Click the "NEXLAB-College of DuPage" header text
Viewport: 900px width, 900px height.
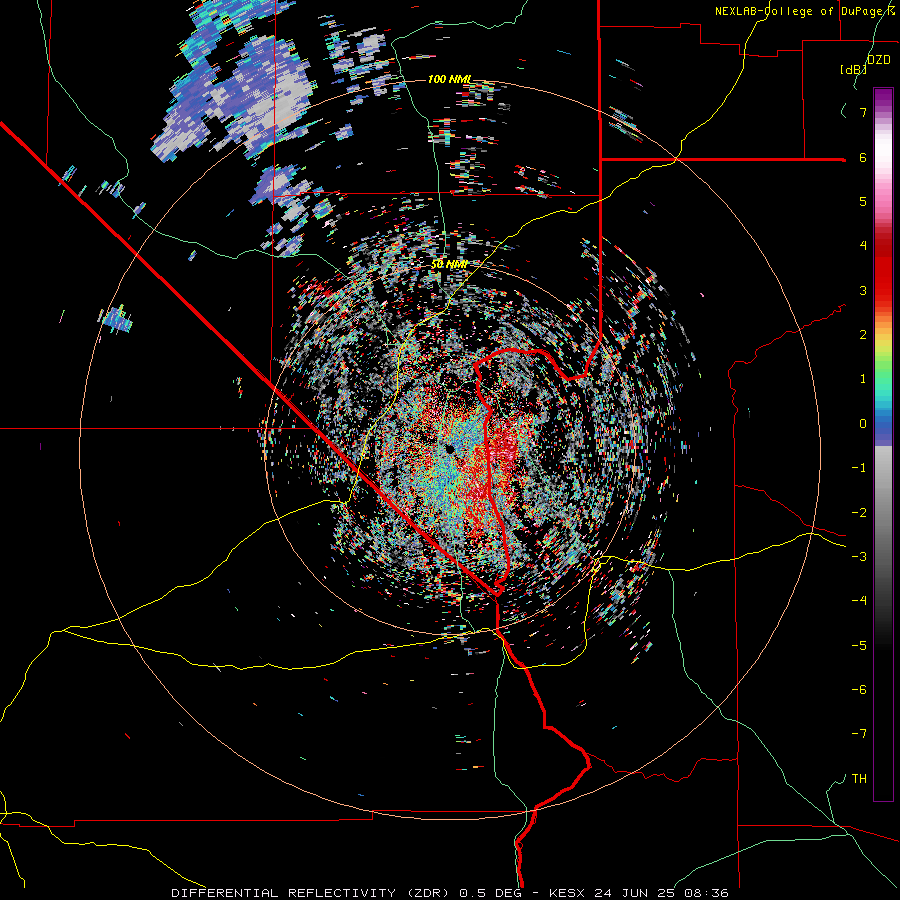click(799, 11)
